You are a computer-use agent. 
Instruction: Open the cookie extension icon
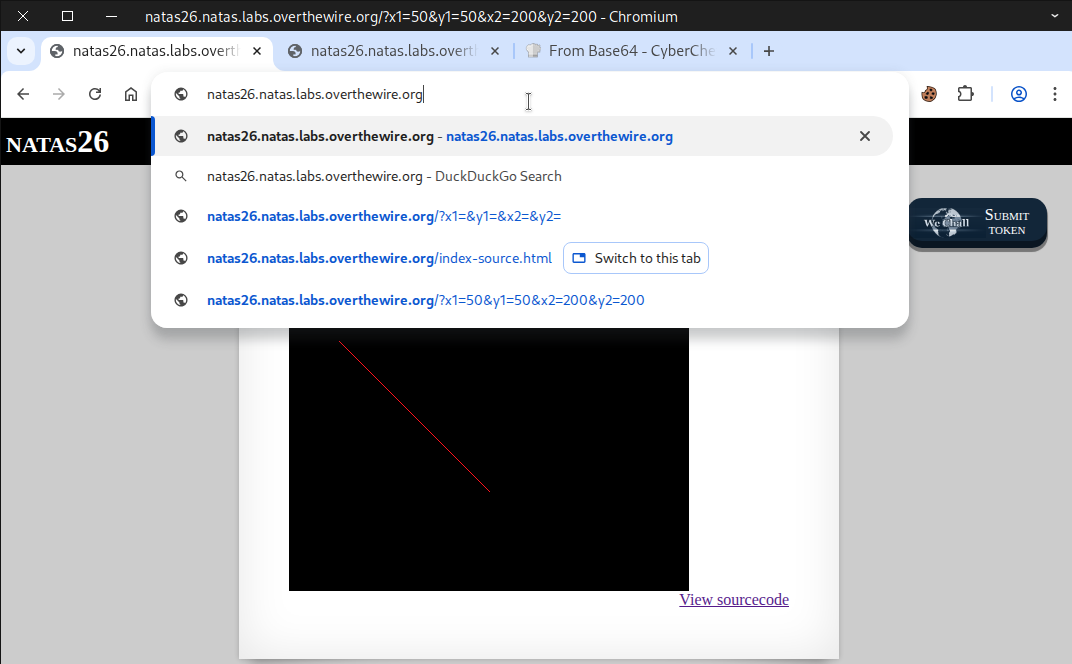pyautogui.click(x=929, y=94)
